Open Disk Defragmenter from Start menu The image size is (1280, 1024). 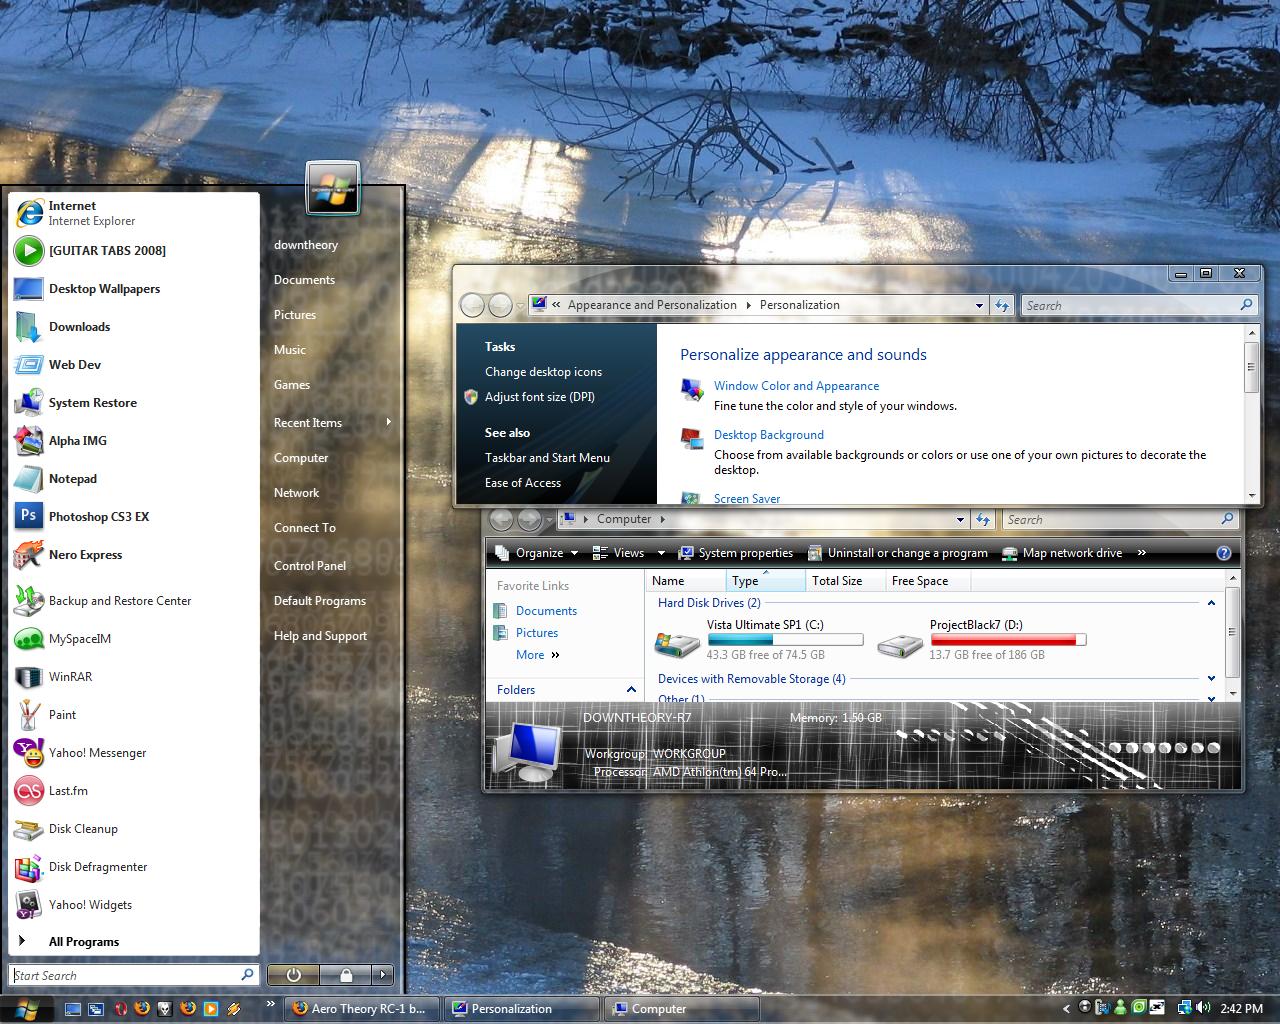133,867
